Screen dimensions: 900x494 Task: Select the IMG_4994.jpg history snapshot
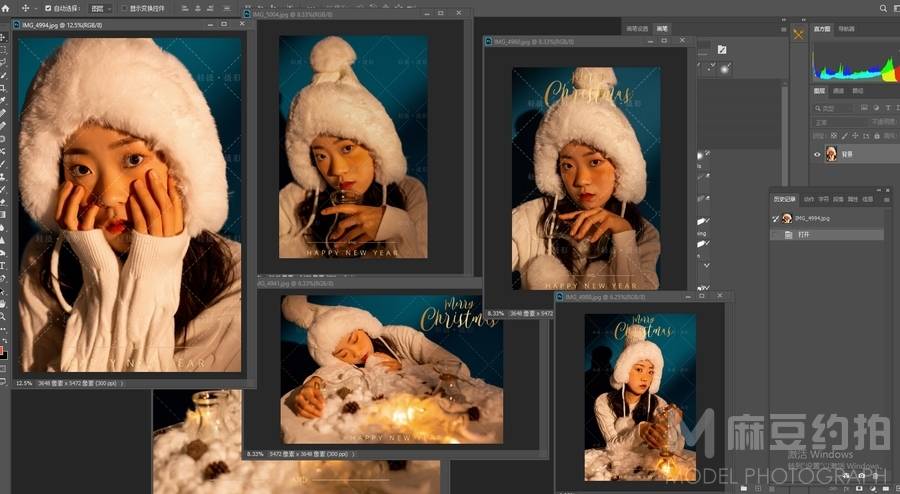(x=827, y=218)
